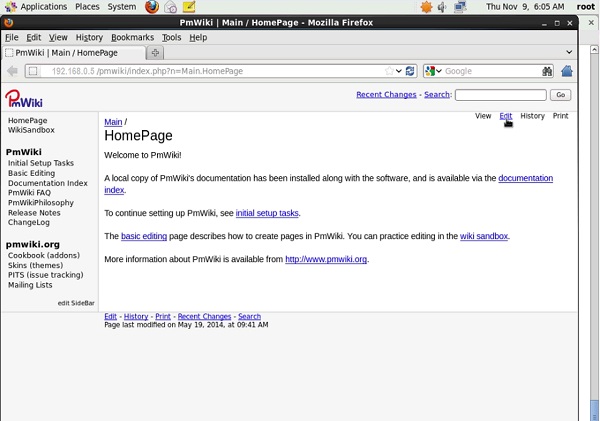Image resolution: width=600 pixels, height=421 pixels.
Task: Click Basic Editing in the sidebar
Action: click(x=31, y=173)
